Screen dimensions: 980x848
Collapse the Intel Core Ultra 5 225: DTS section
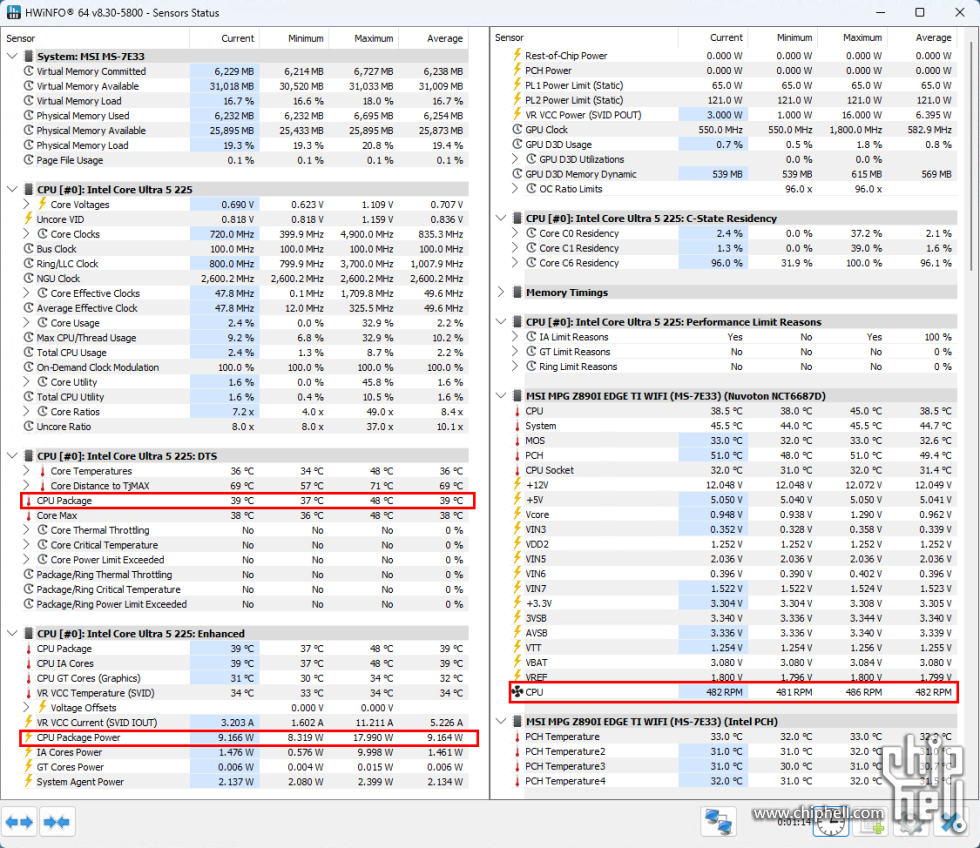[x=12, y=456]
